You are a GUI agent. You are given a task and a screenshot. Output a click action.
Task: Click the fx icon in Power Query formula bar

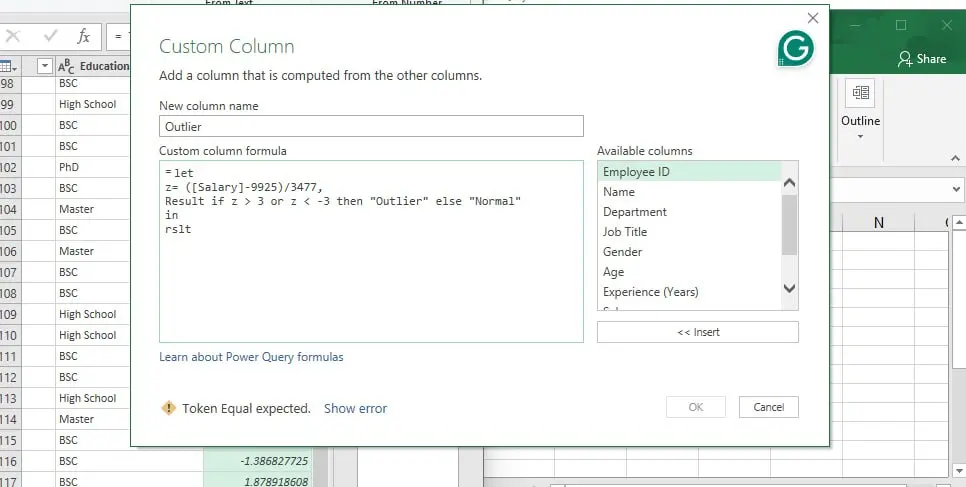pos(84,36)
